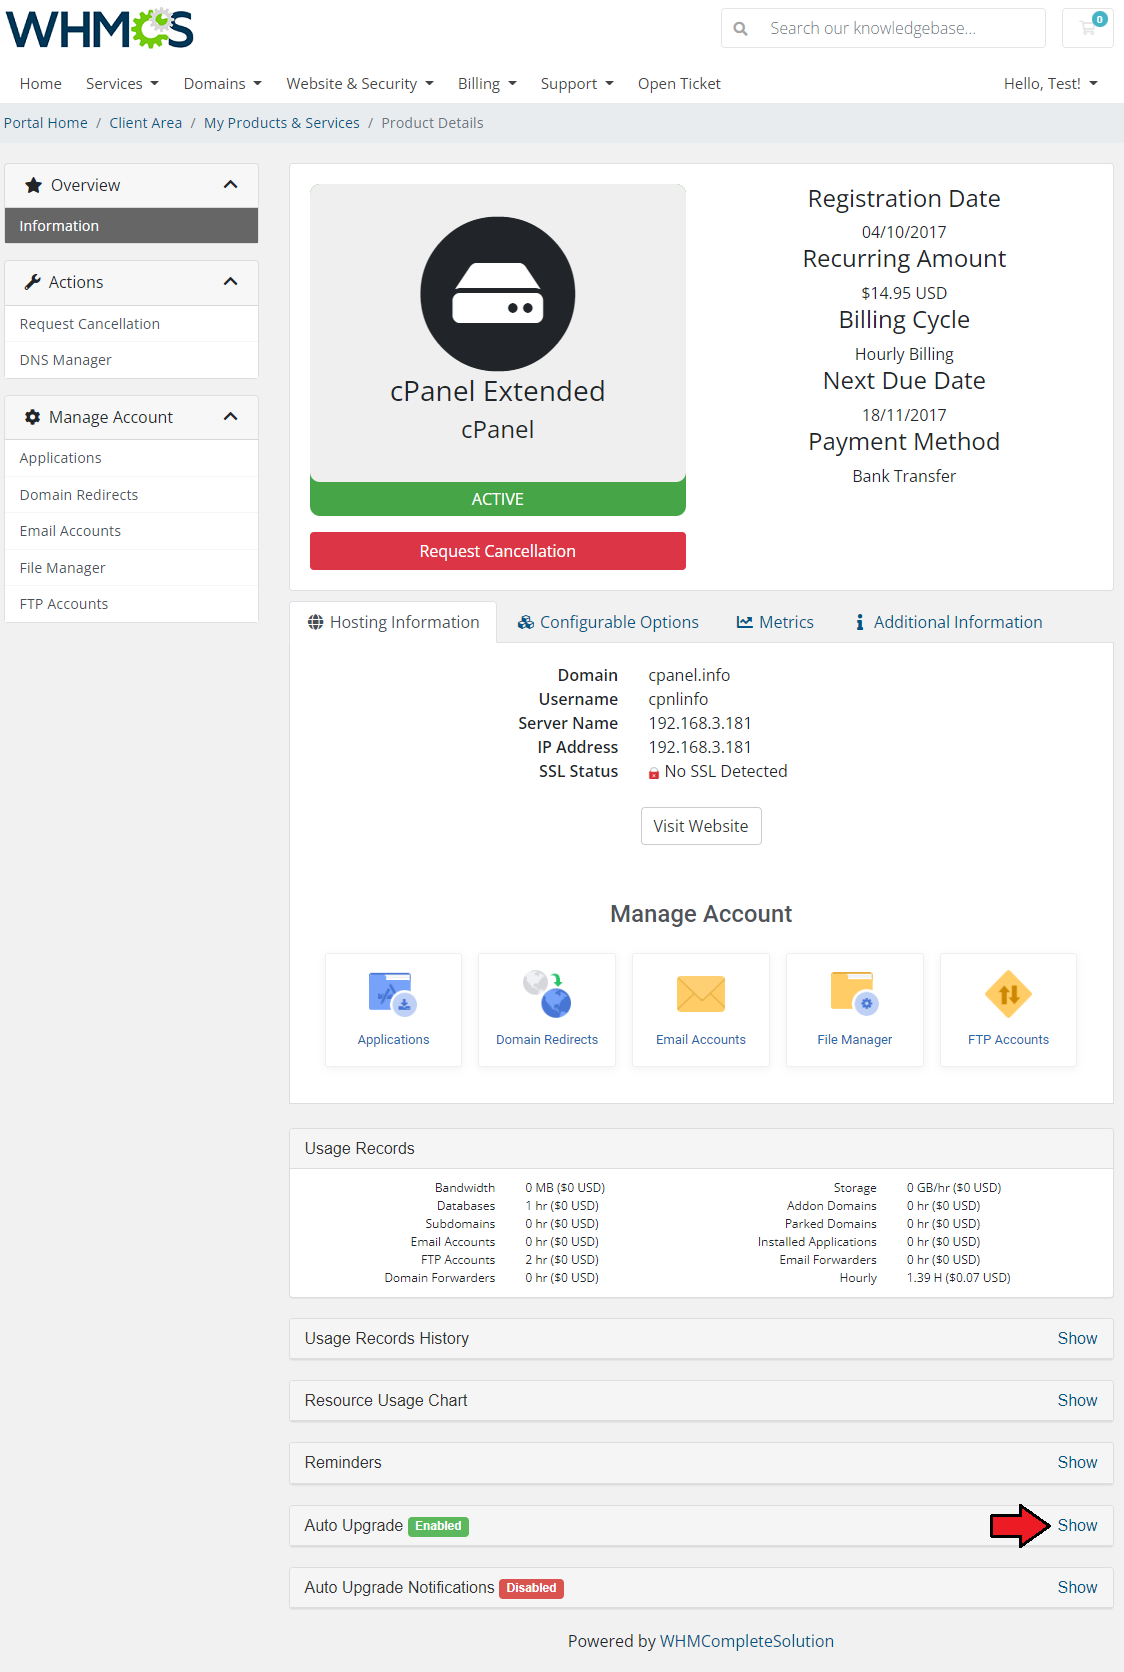Image resolution: width=1124 pixels, height=1672 pixels.
Task: Switch to Metrics tab
Action: (x=775, y=622)
